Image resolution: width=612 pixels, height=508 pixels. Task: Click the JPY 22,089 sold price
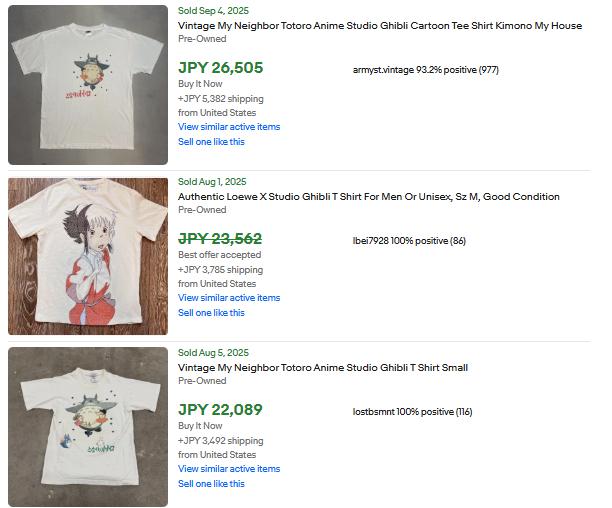coord(220,410)
